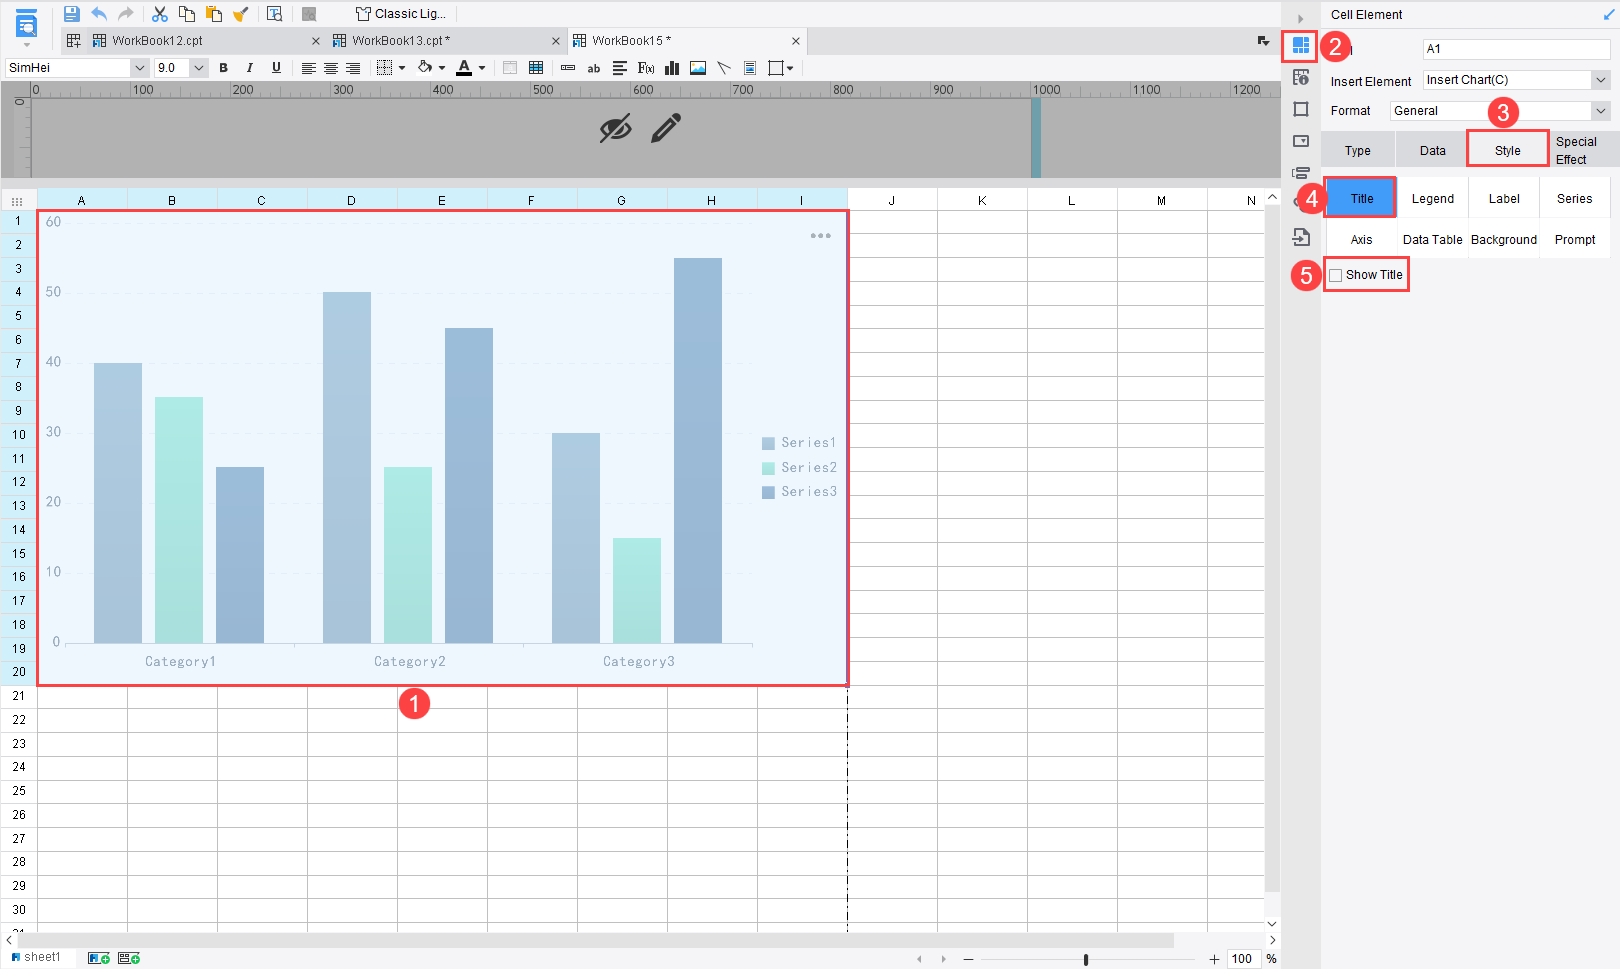The height and width of the screenshot is (969, 1620).
Task: Click the pencil edit icon in the header area
Action: click(x=666, y=128)
